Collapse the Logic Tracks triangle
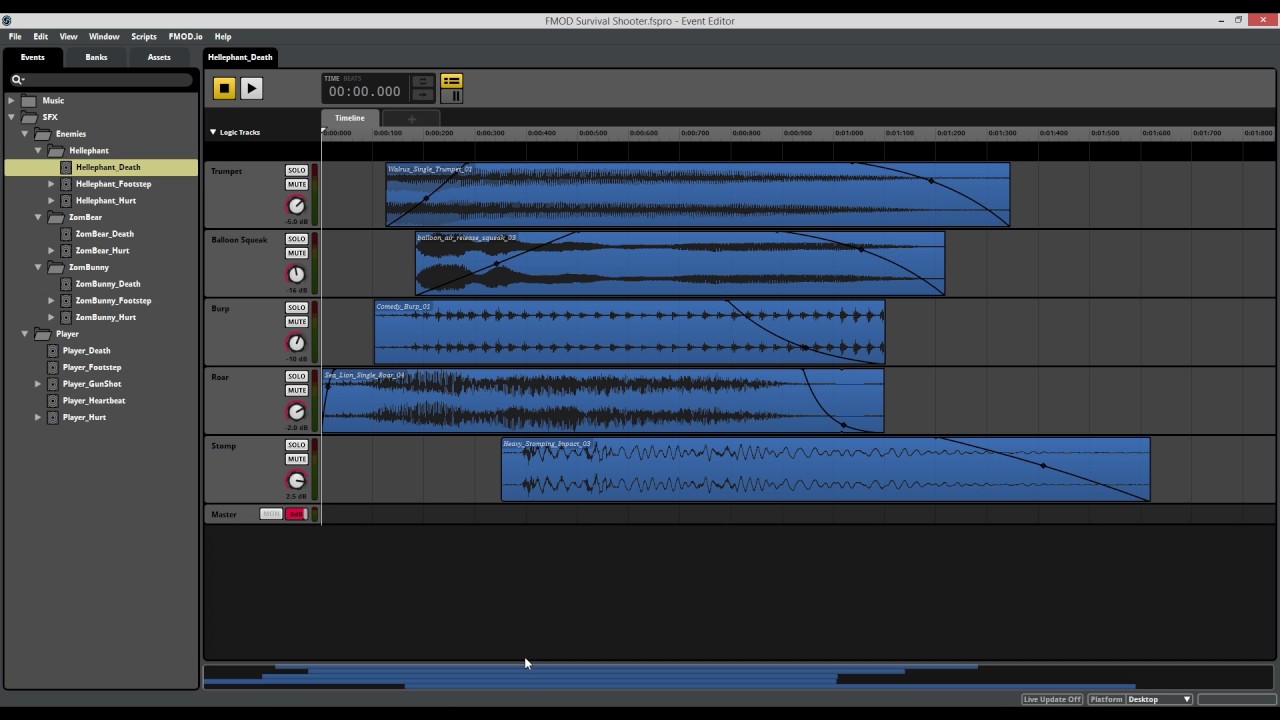The height and width of the screenshot is (720, 1280). [213, 132]
